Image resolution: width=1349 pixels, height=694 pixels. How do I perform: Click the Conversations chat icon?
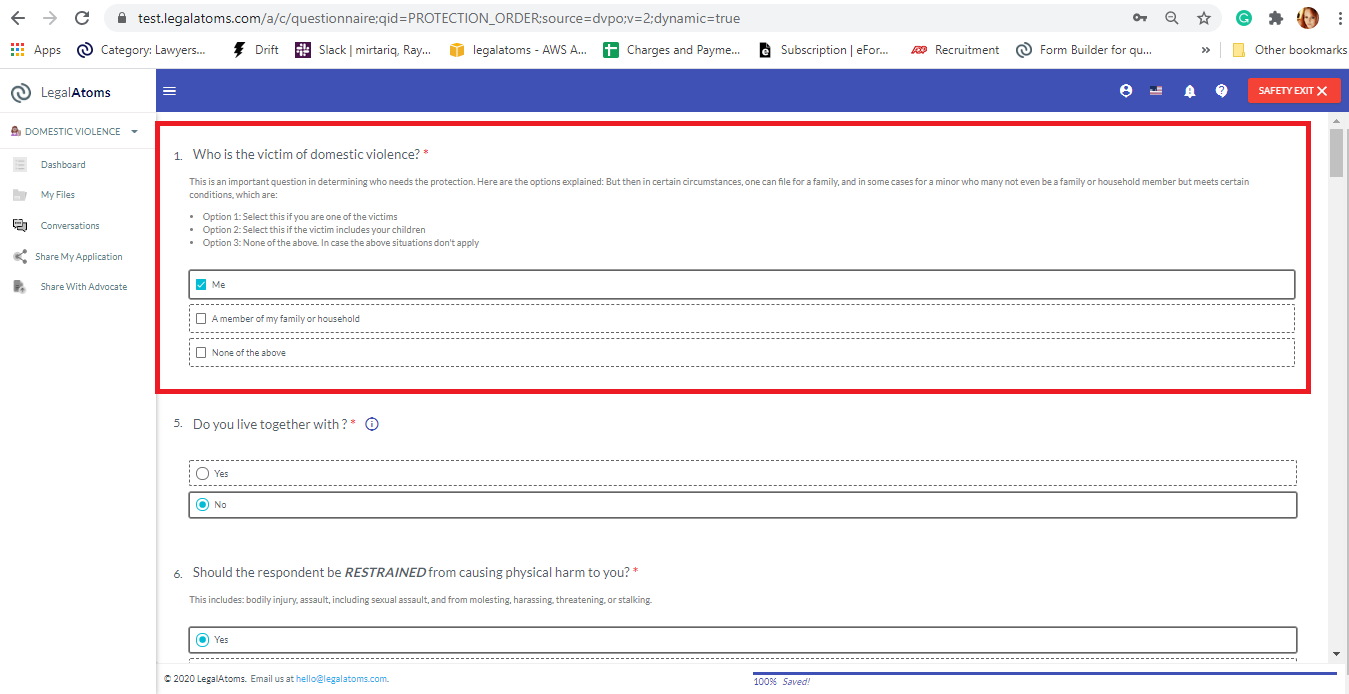(20, 226)
